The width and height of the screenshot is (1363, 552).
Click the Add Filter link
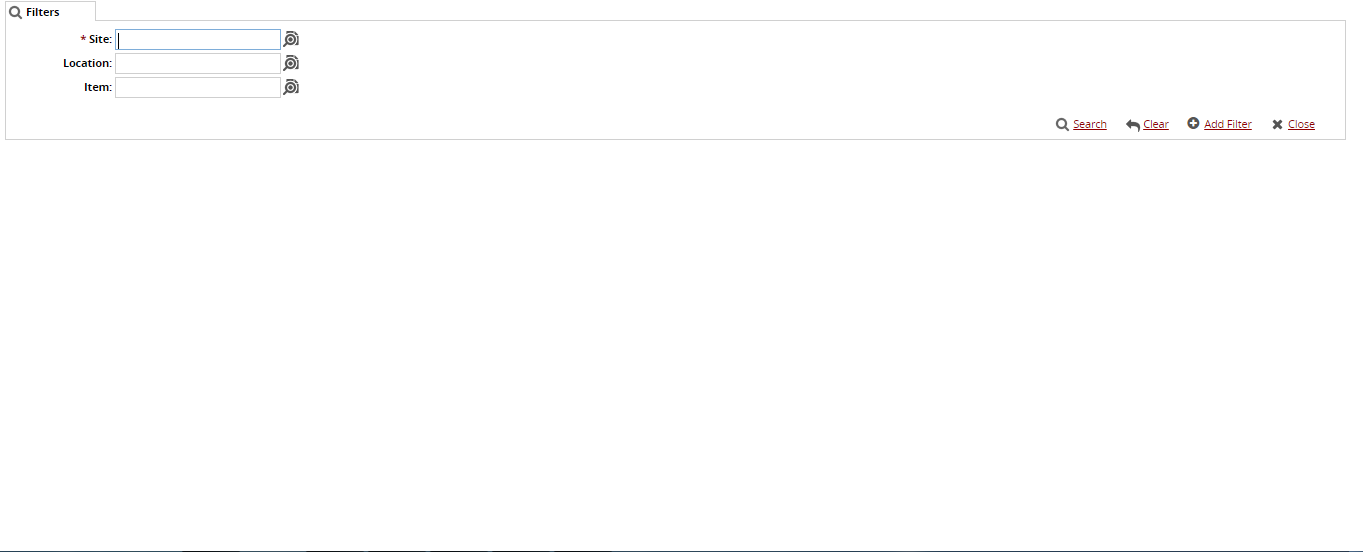(1227, 125)
